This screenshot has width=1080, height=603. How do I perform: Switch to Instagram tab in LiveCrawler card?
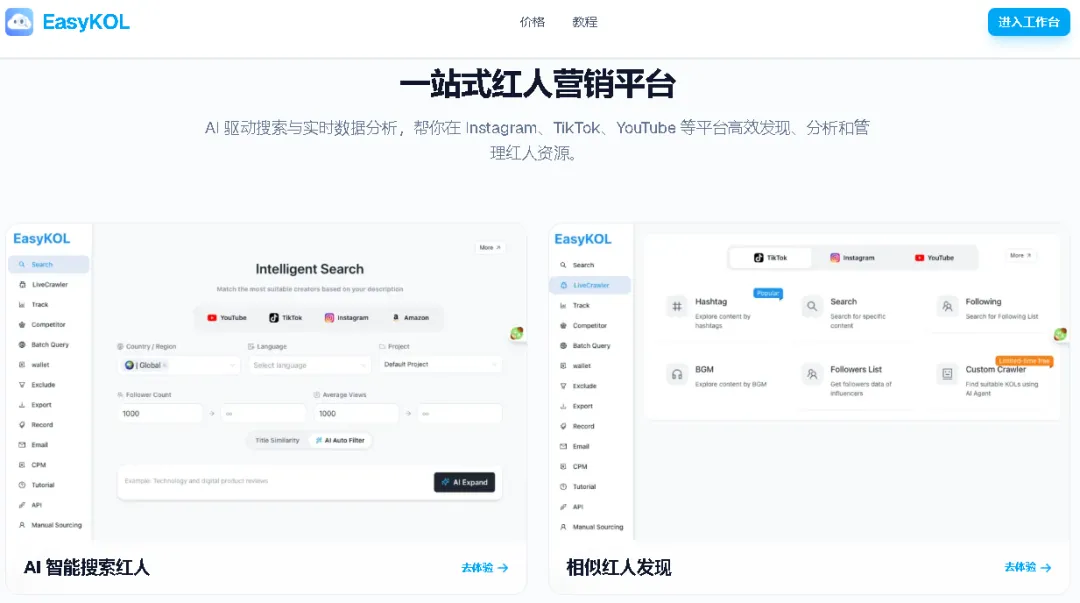tap(852, 258)
